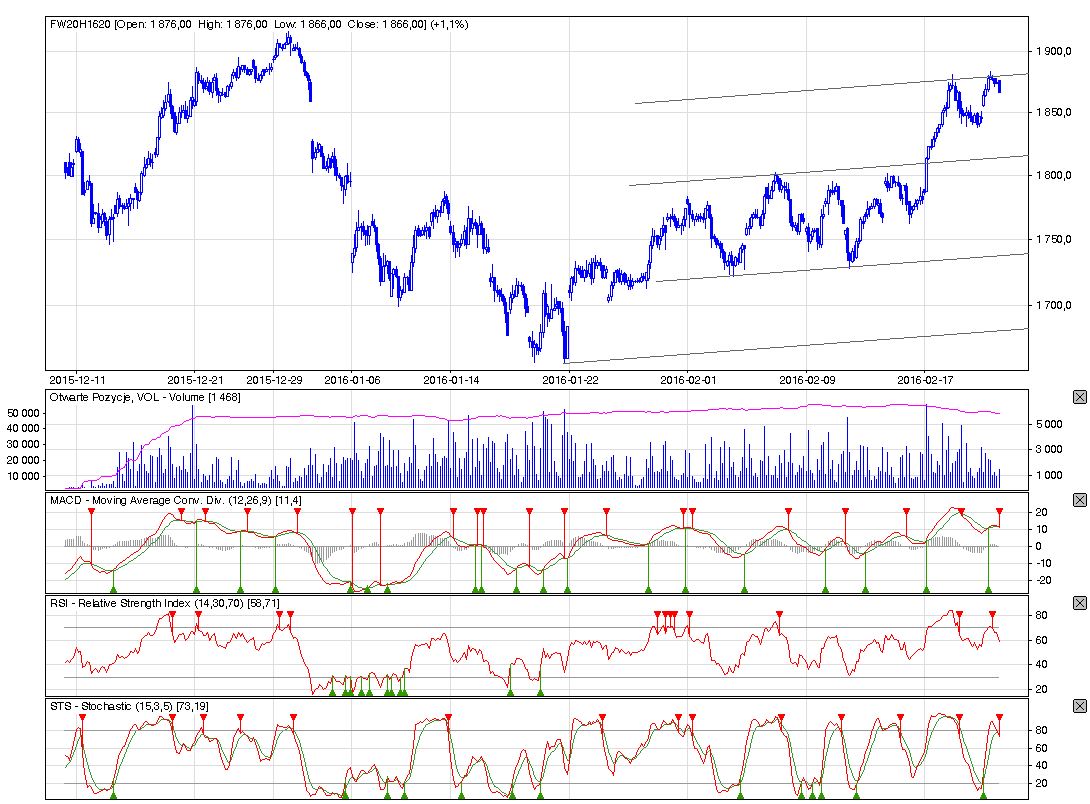Click the 2015-12-11 date label
The width and height of the screenshot is (1090, 804).
tap(77, 380)
